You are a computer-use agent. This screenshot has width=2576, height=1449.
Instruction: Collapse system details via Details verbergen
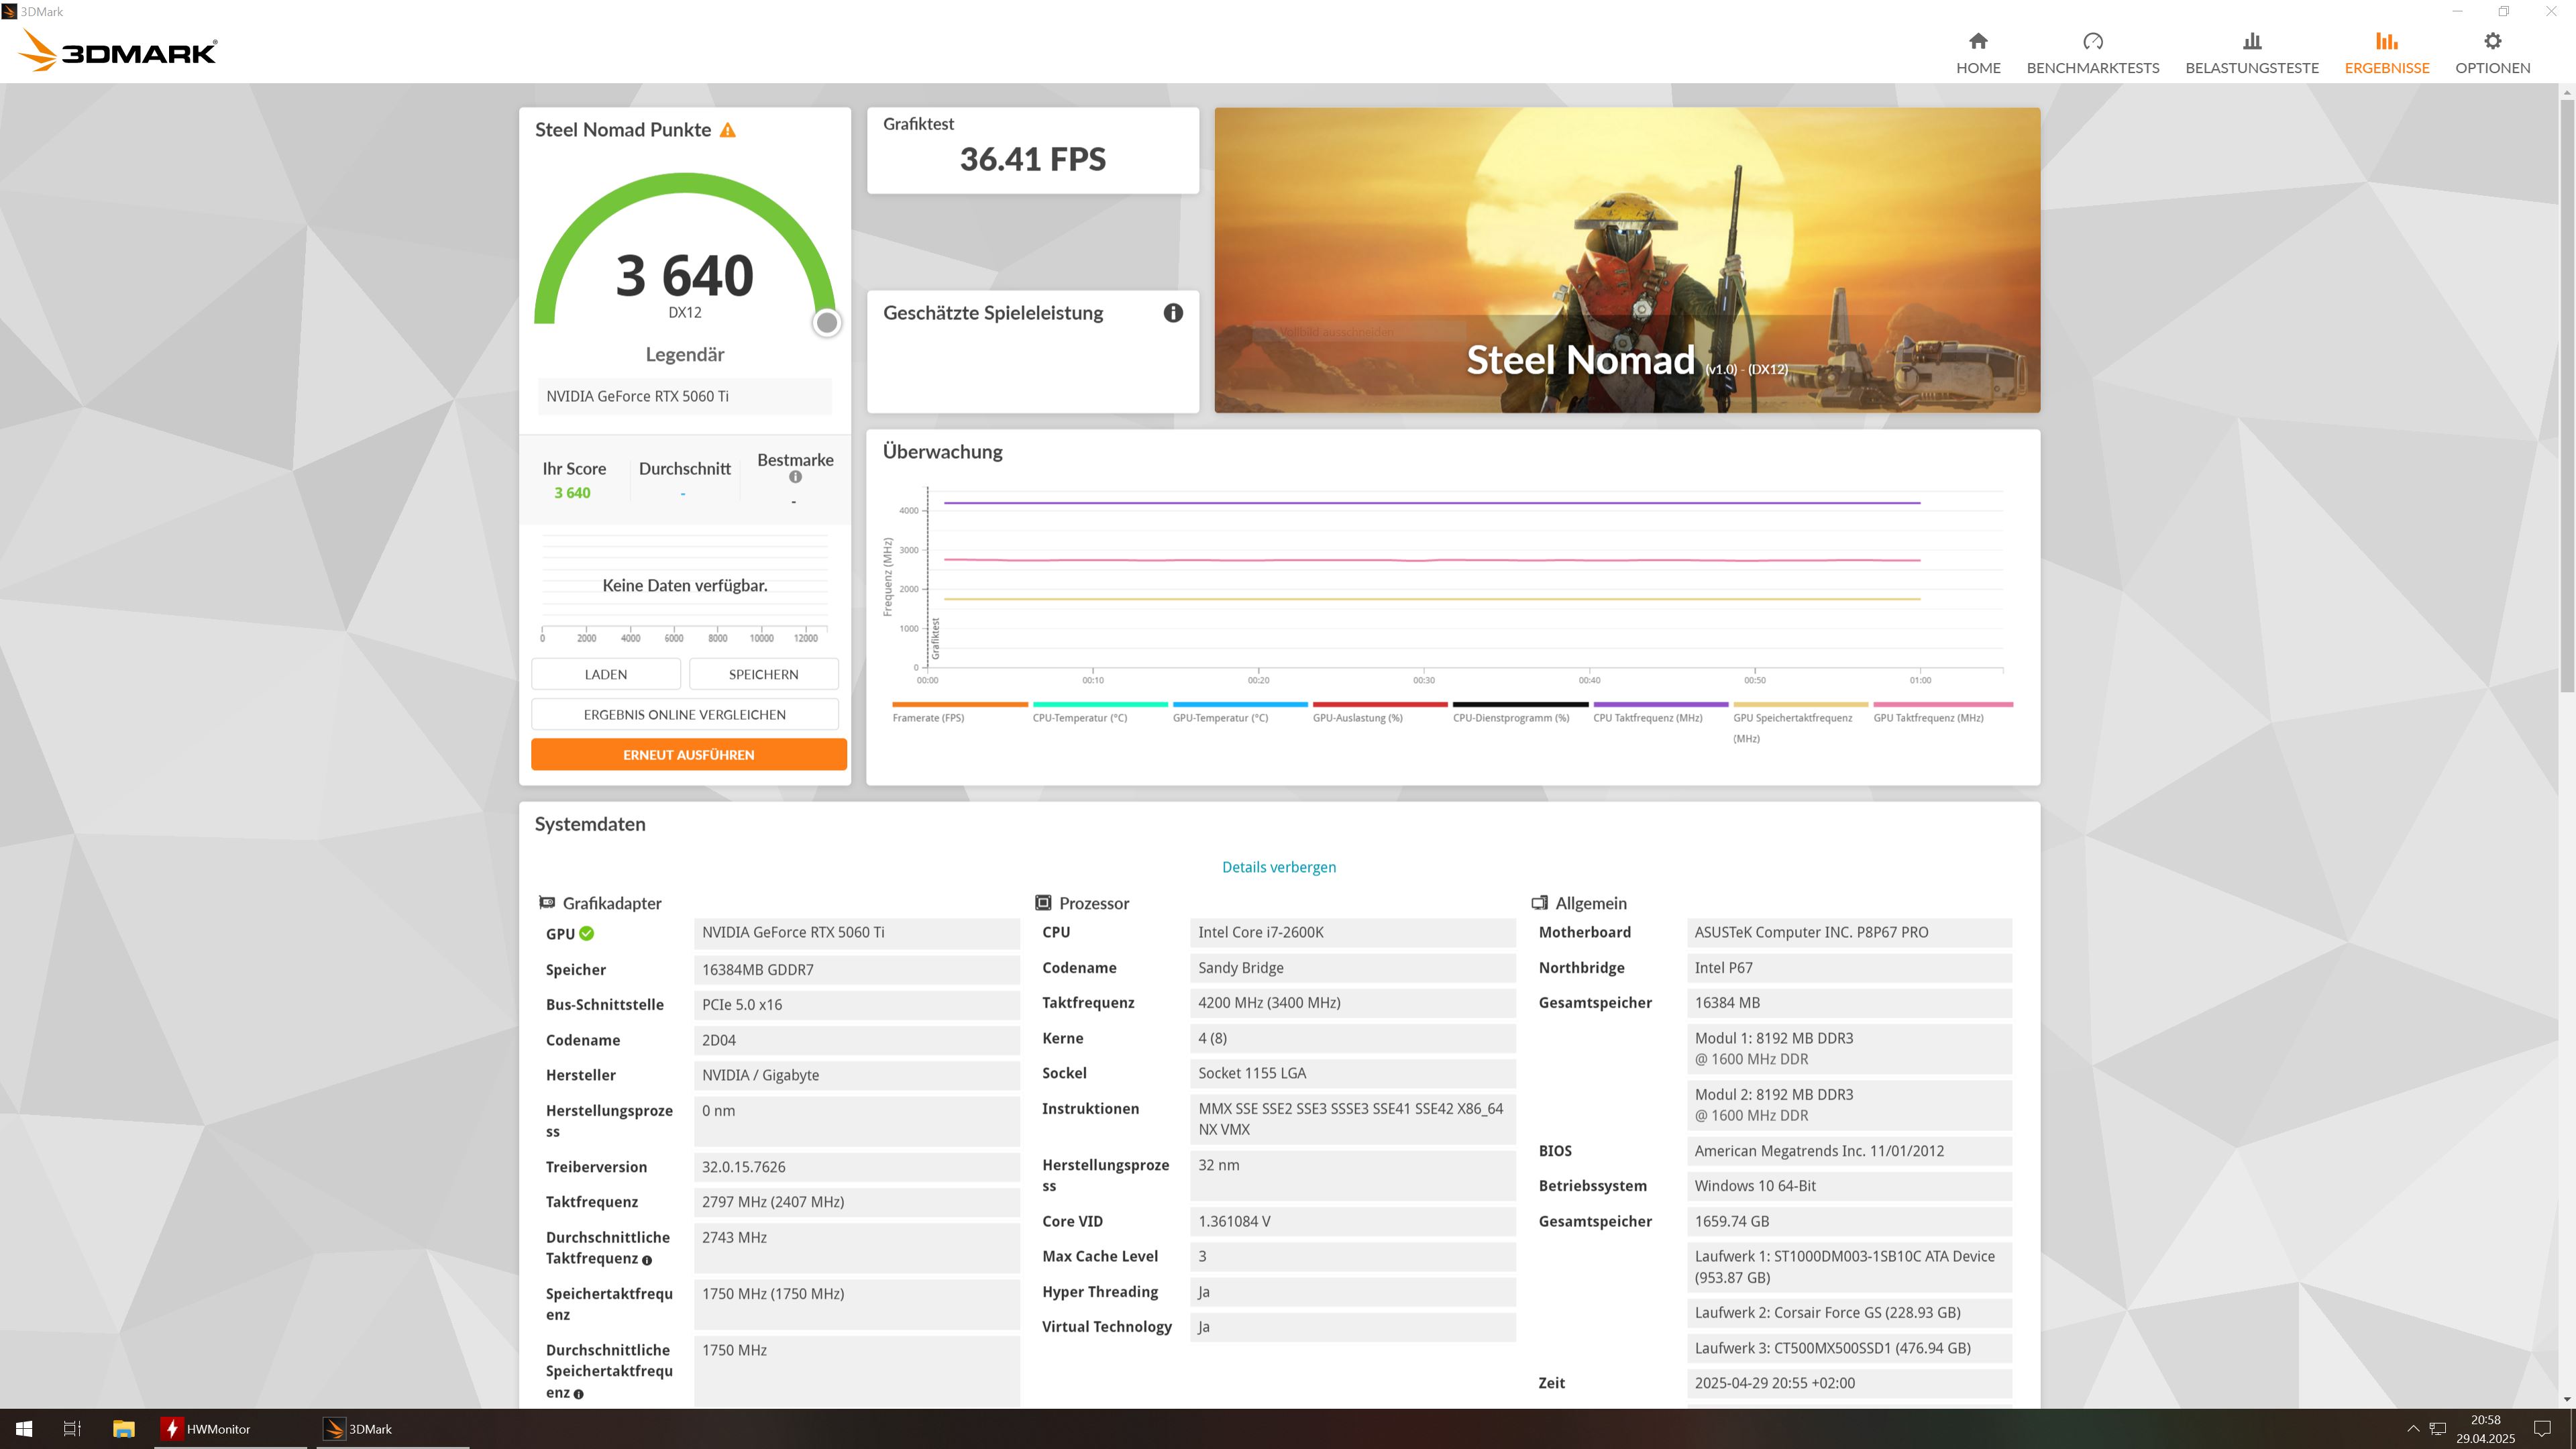pyautogui.click(x=1278, y=867)
